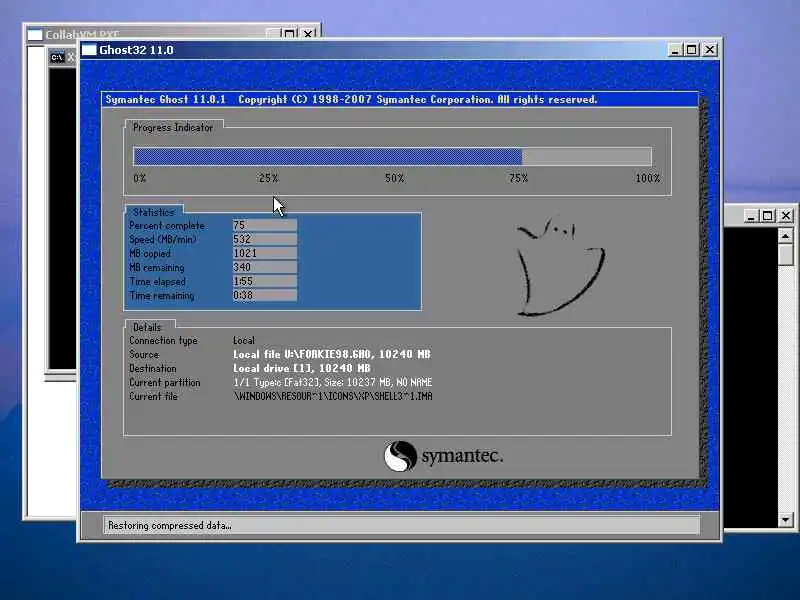Click the Symantec yin-yang logo
Image resolution: width=800 pixels, height=600 pixels.
[x=400, y=456]
